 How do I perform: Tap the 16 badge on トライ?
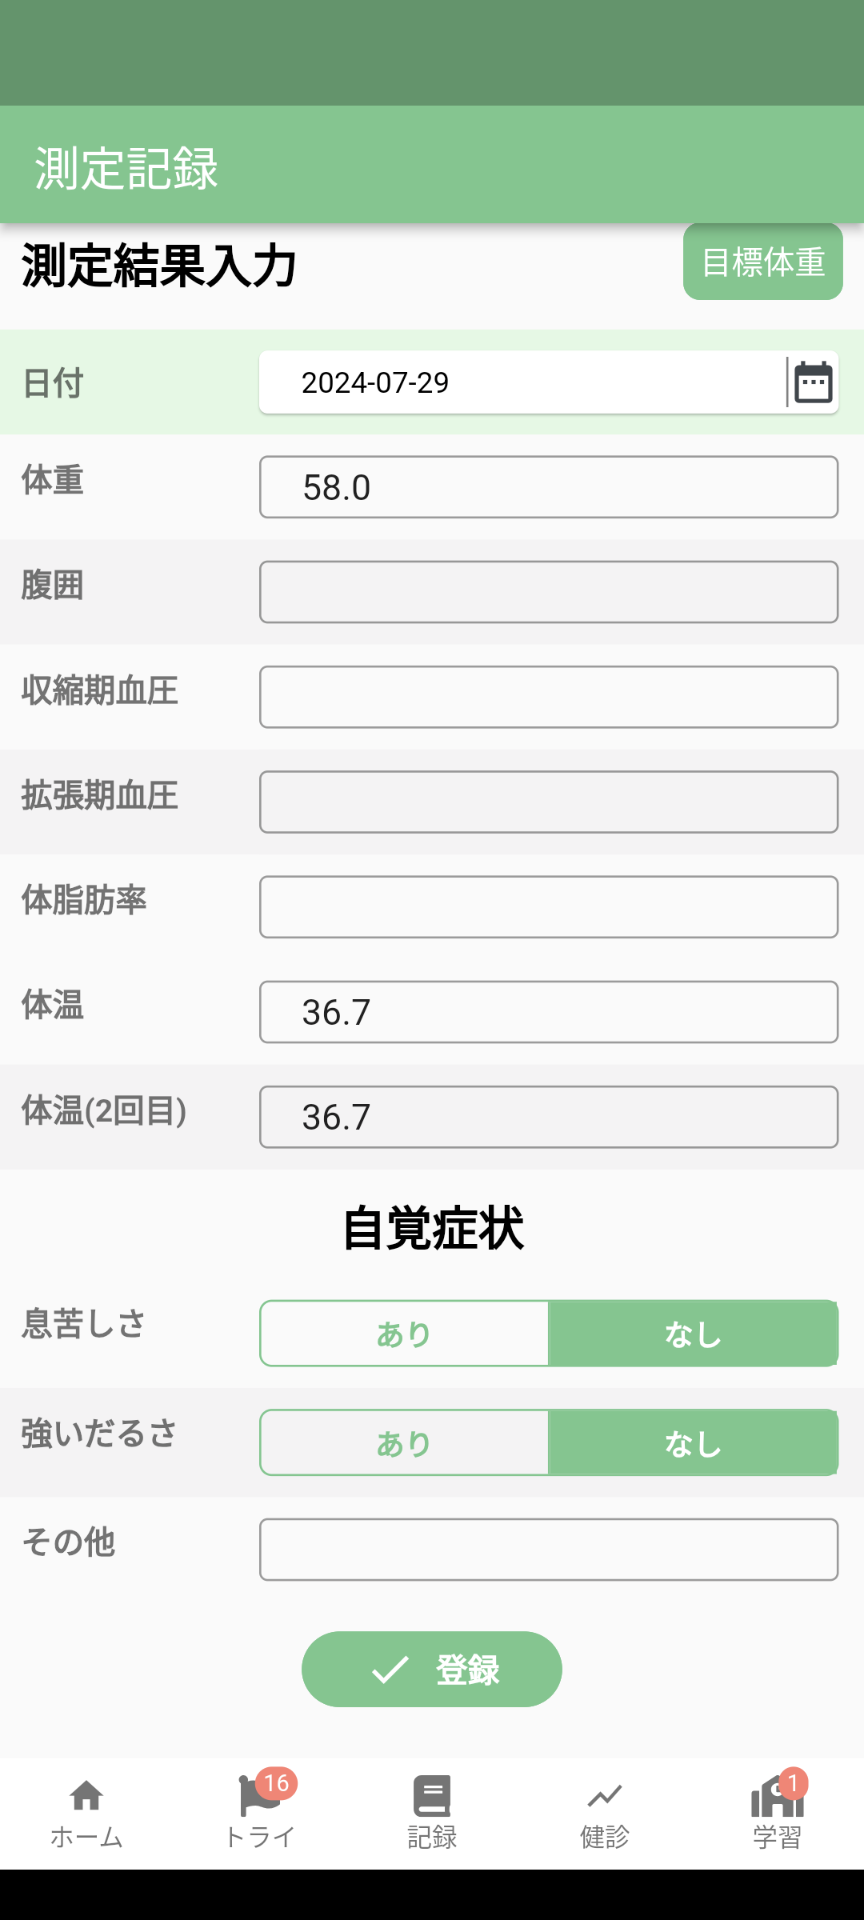(277, 1783)
